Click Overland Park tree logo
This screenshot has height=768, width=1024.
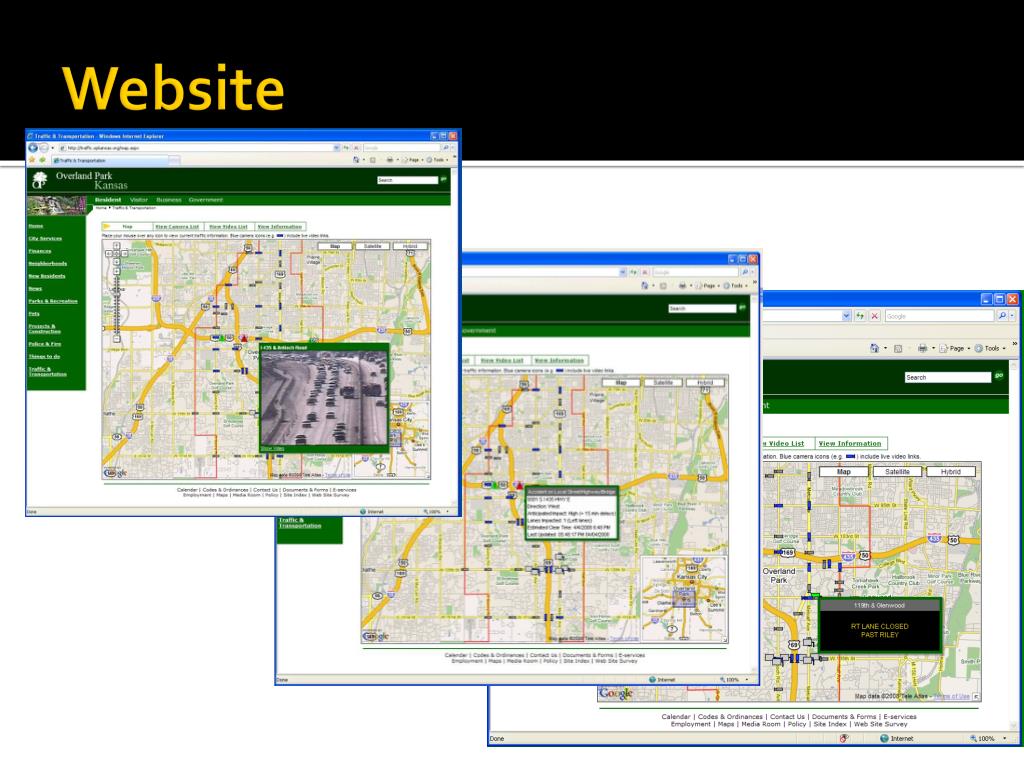click(x=40, y=180)
